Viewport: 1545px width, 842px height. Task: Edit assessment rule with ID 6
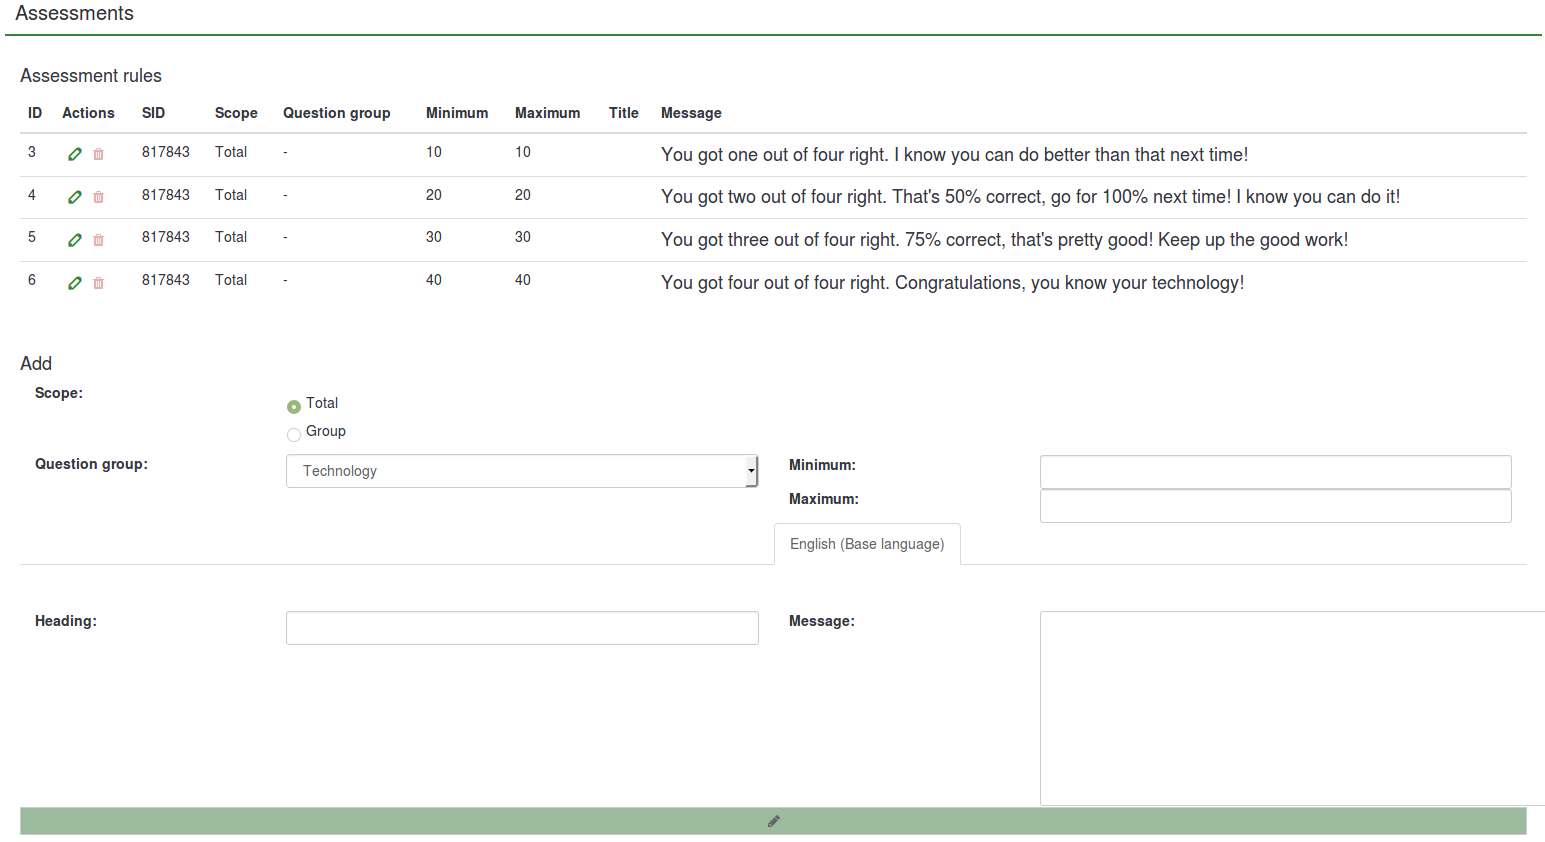point(75,283)
